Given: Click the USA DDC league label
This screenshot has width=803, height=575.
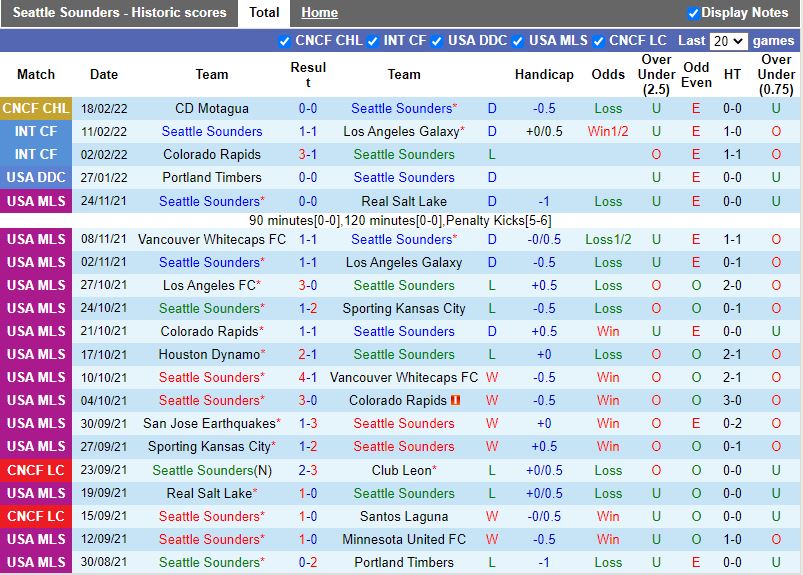Looking at the screenshot, I should 36,178.
